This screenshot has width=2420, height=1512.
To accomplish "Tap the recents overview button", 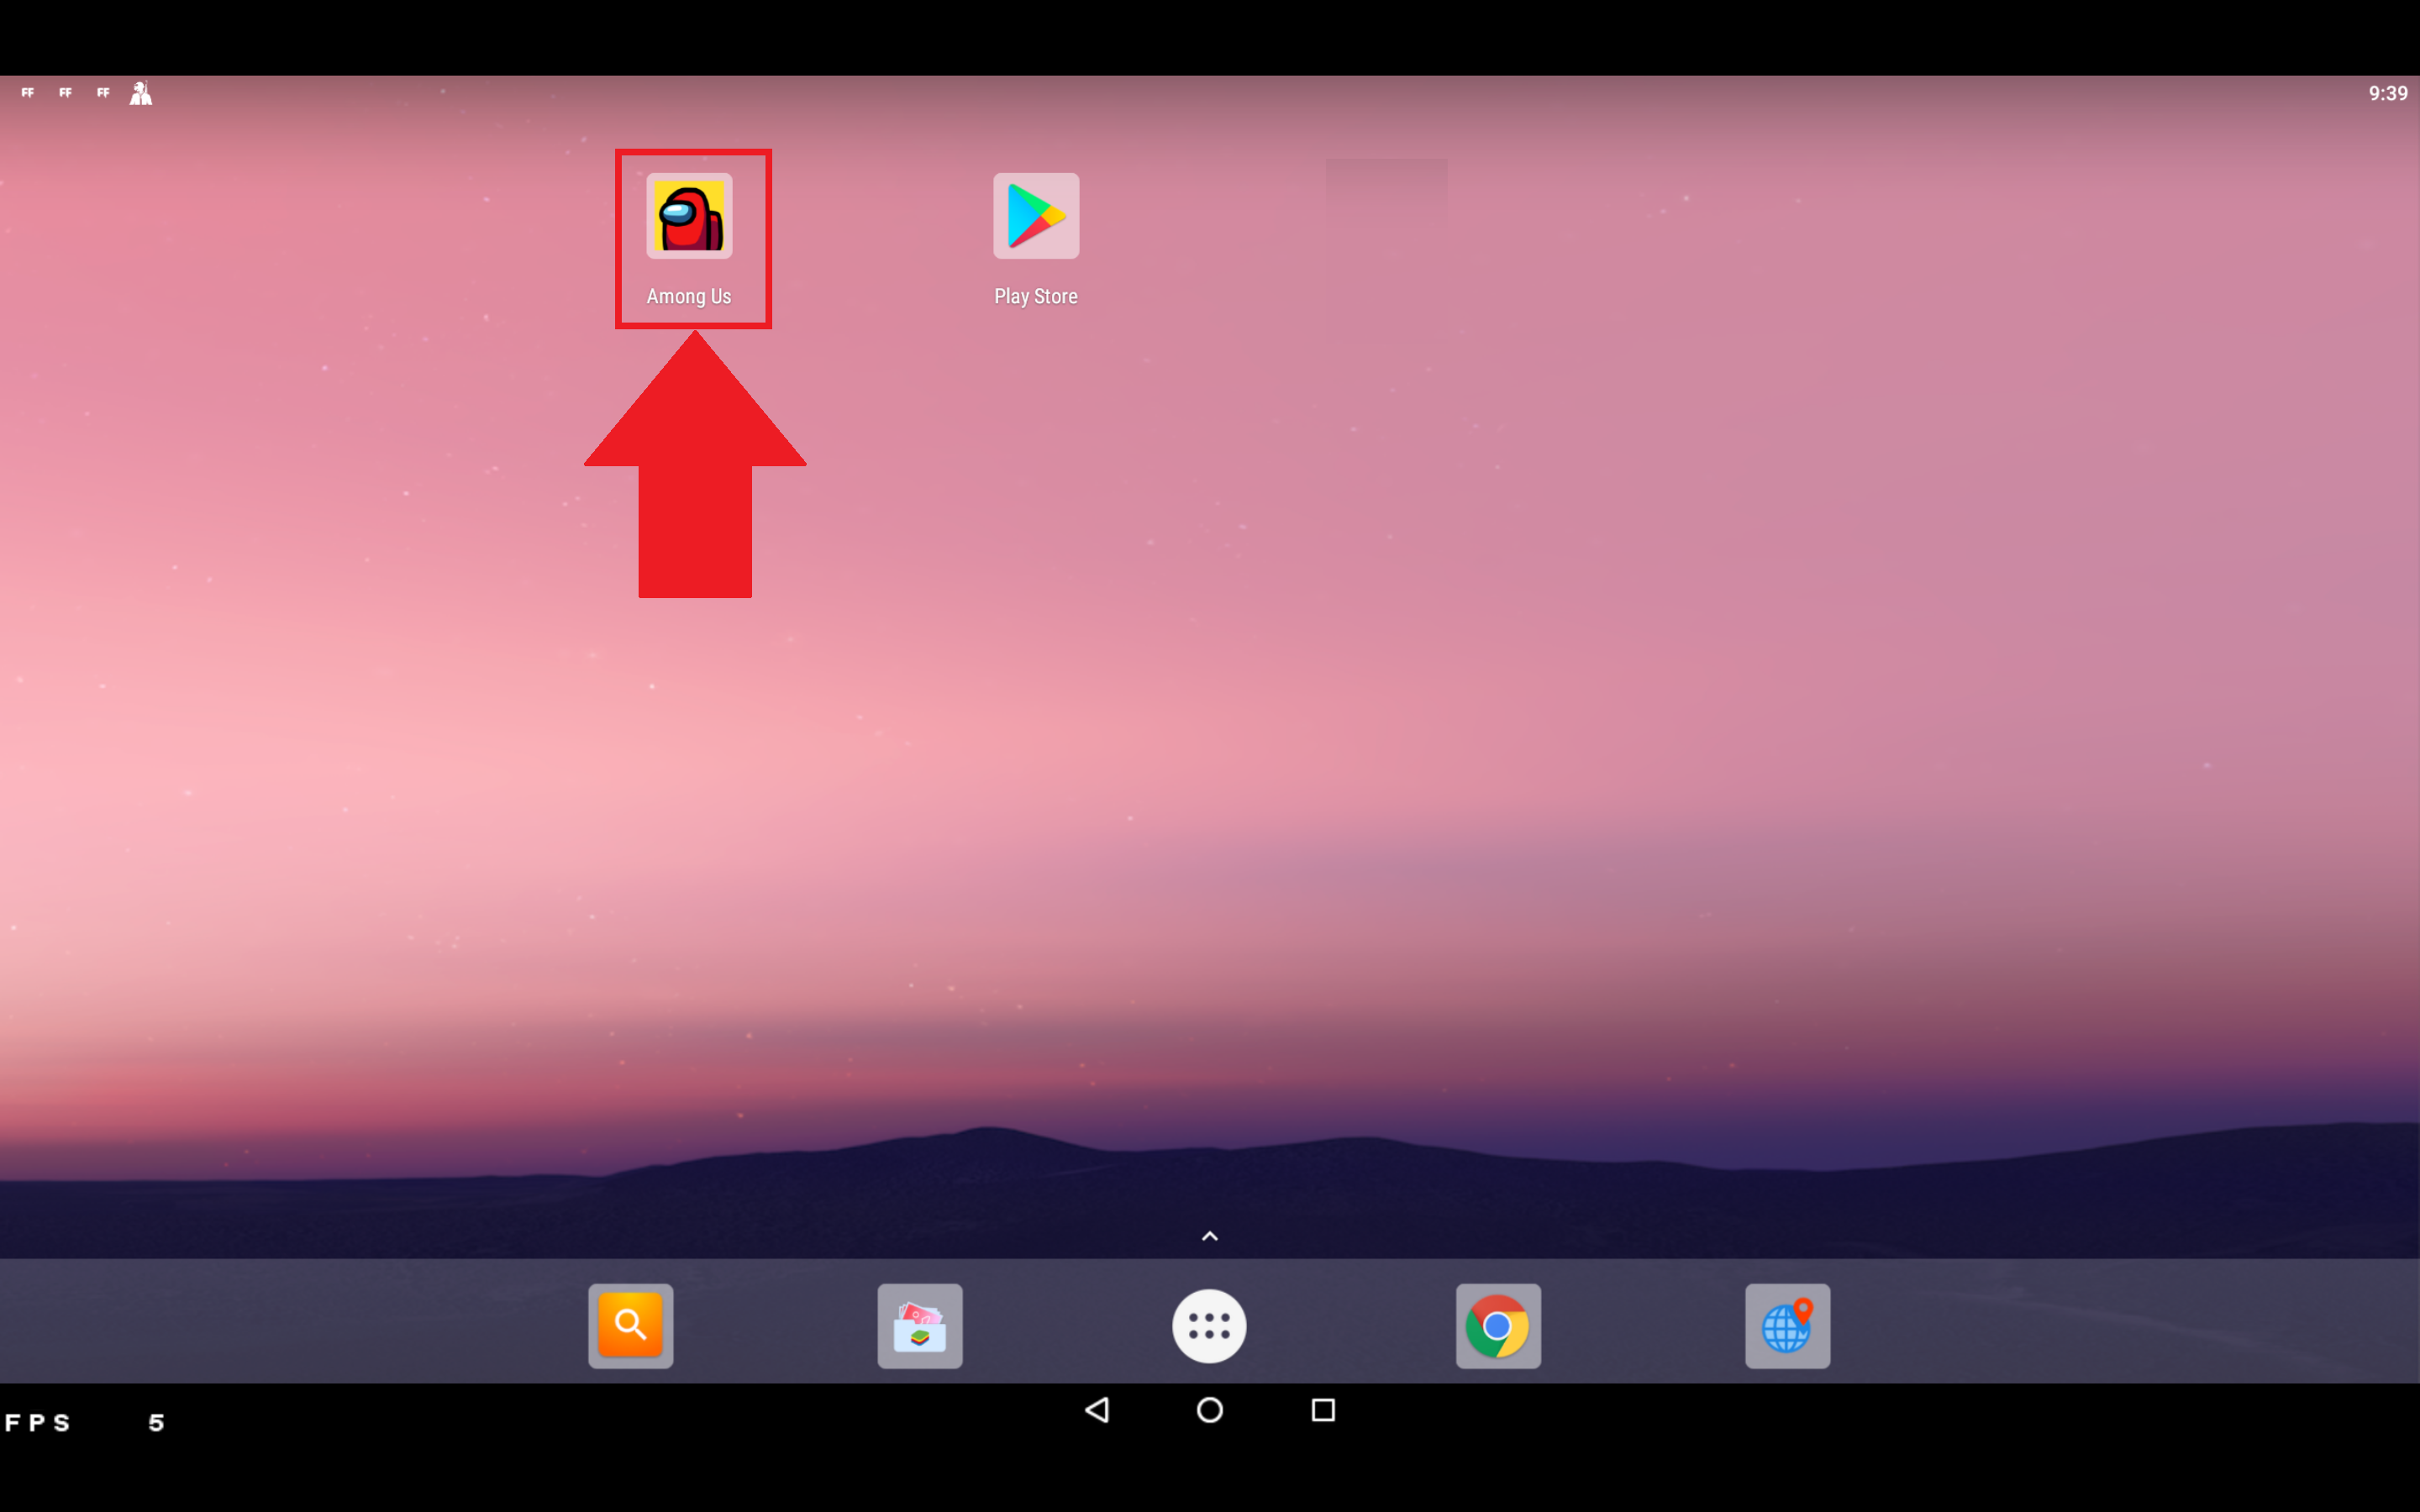I will click(1323, 1410).
